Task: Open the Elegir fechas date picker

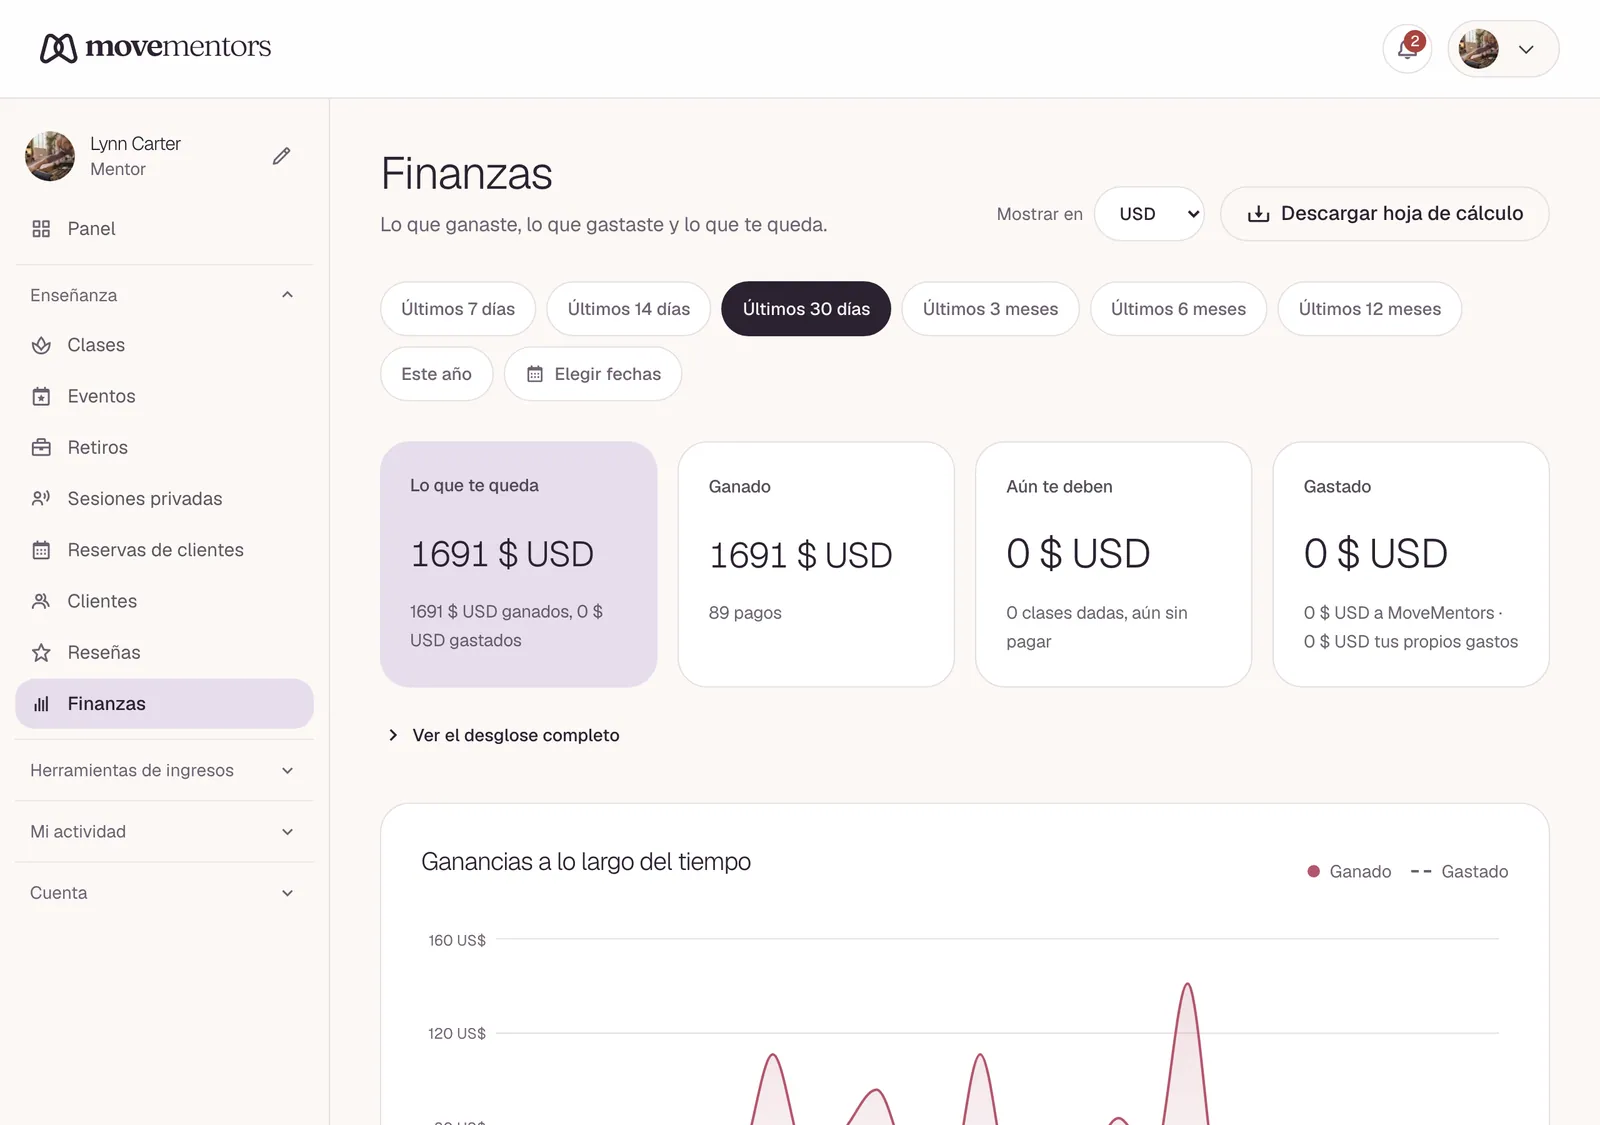Action: pos(593,374)
